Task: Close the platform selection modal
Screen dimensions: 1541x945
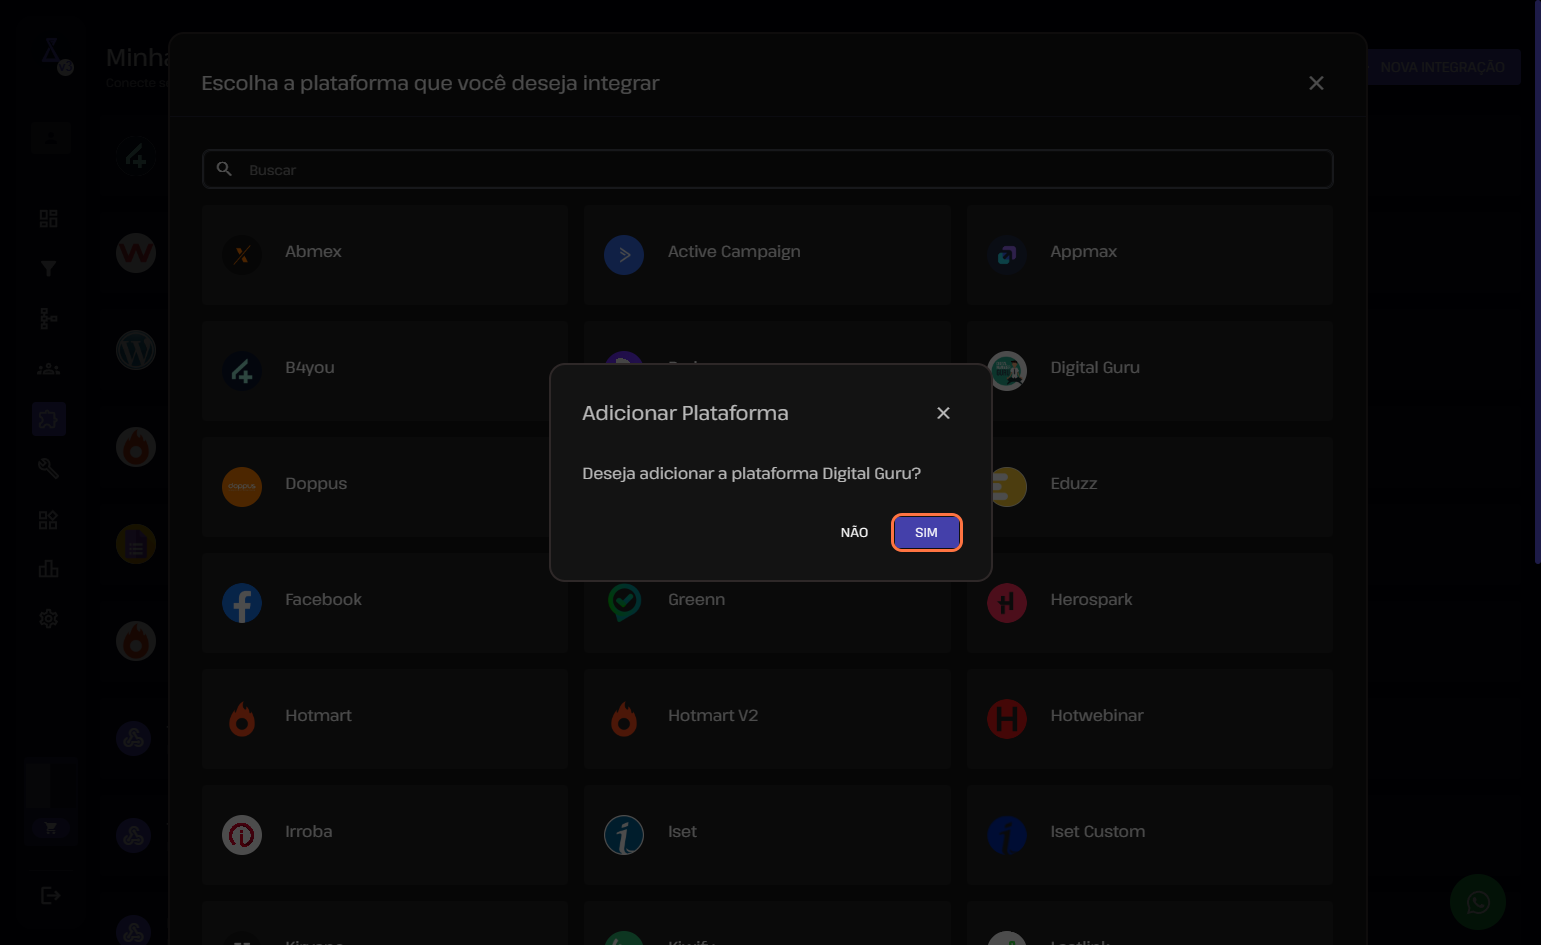Action: point(1316,83)
